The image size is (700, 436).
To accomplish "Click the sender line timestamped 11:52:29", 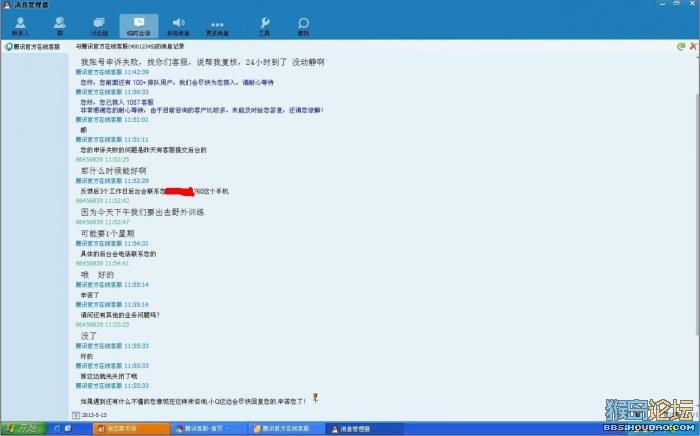I will [x=112, y=181].
